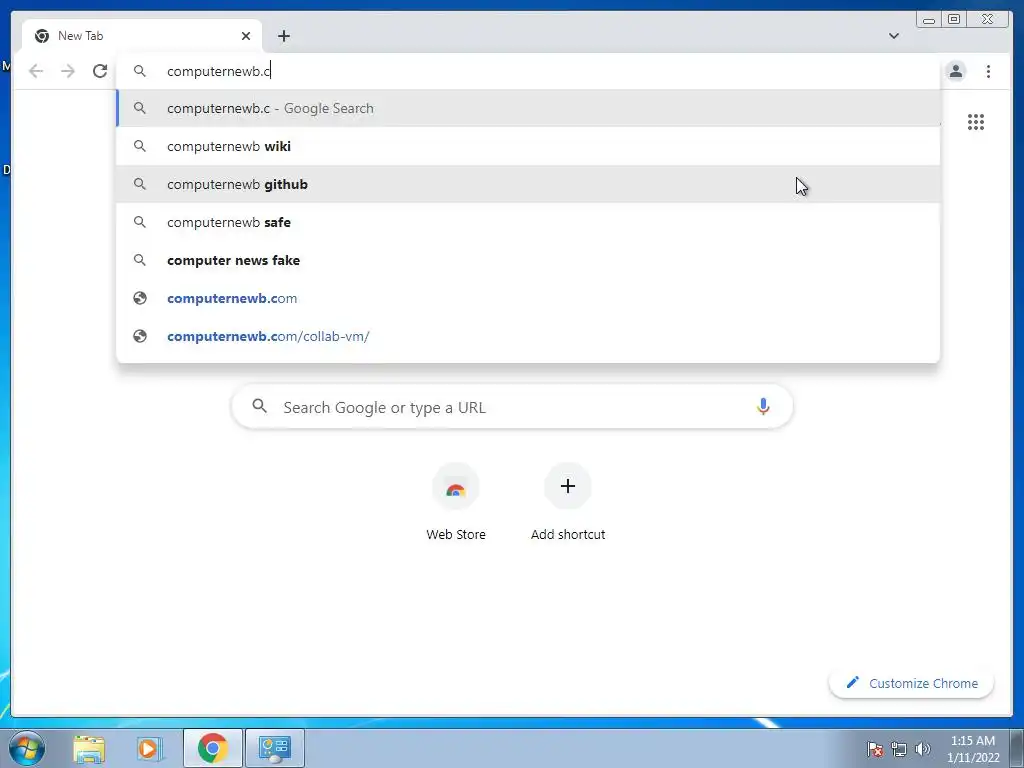Pick the 'computer news fake' suggestion
The width and height of the screenshot is (1024, 768).
point(528,260)
